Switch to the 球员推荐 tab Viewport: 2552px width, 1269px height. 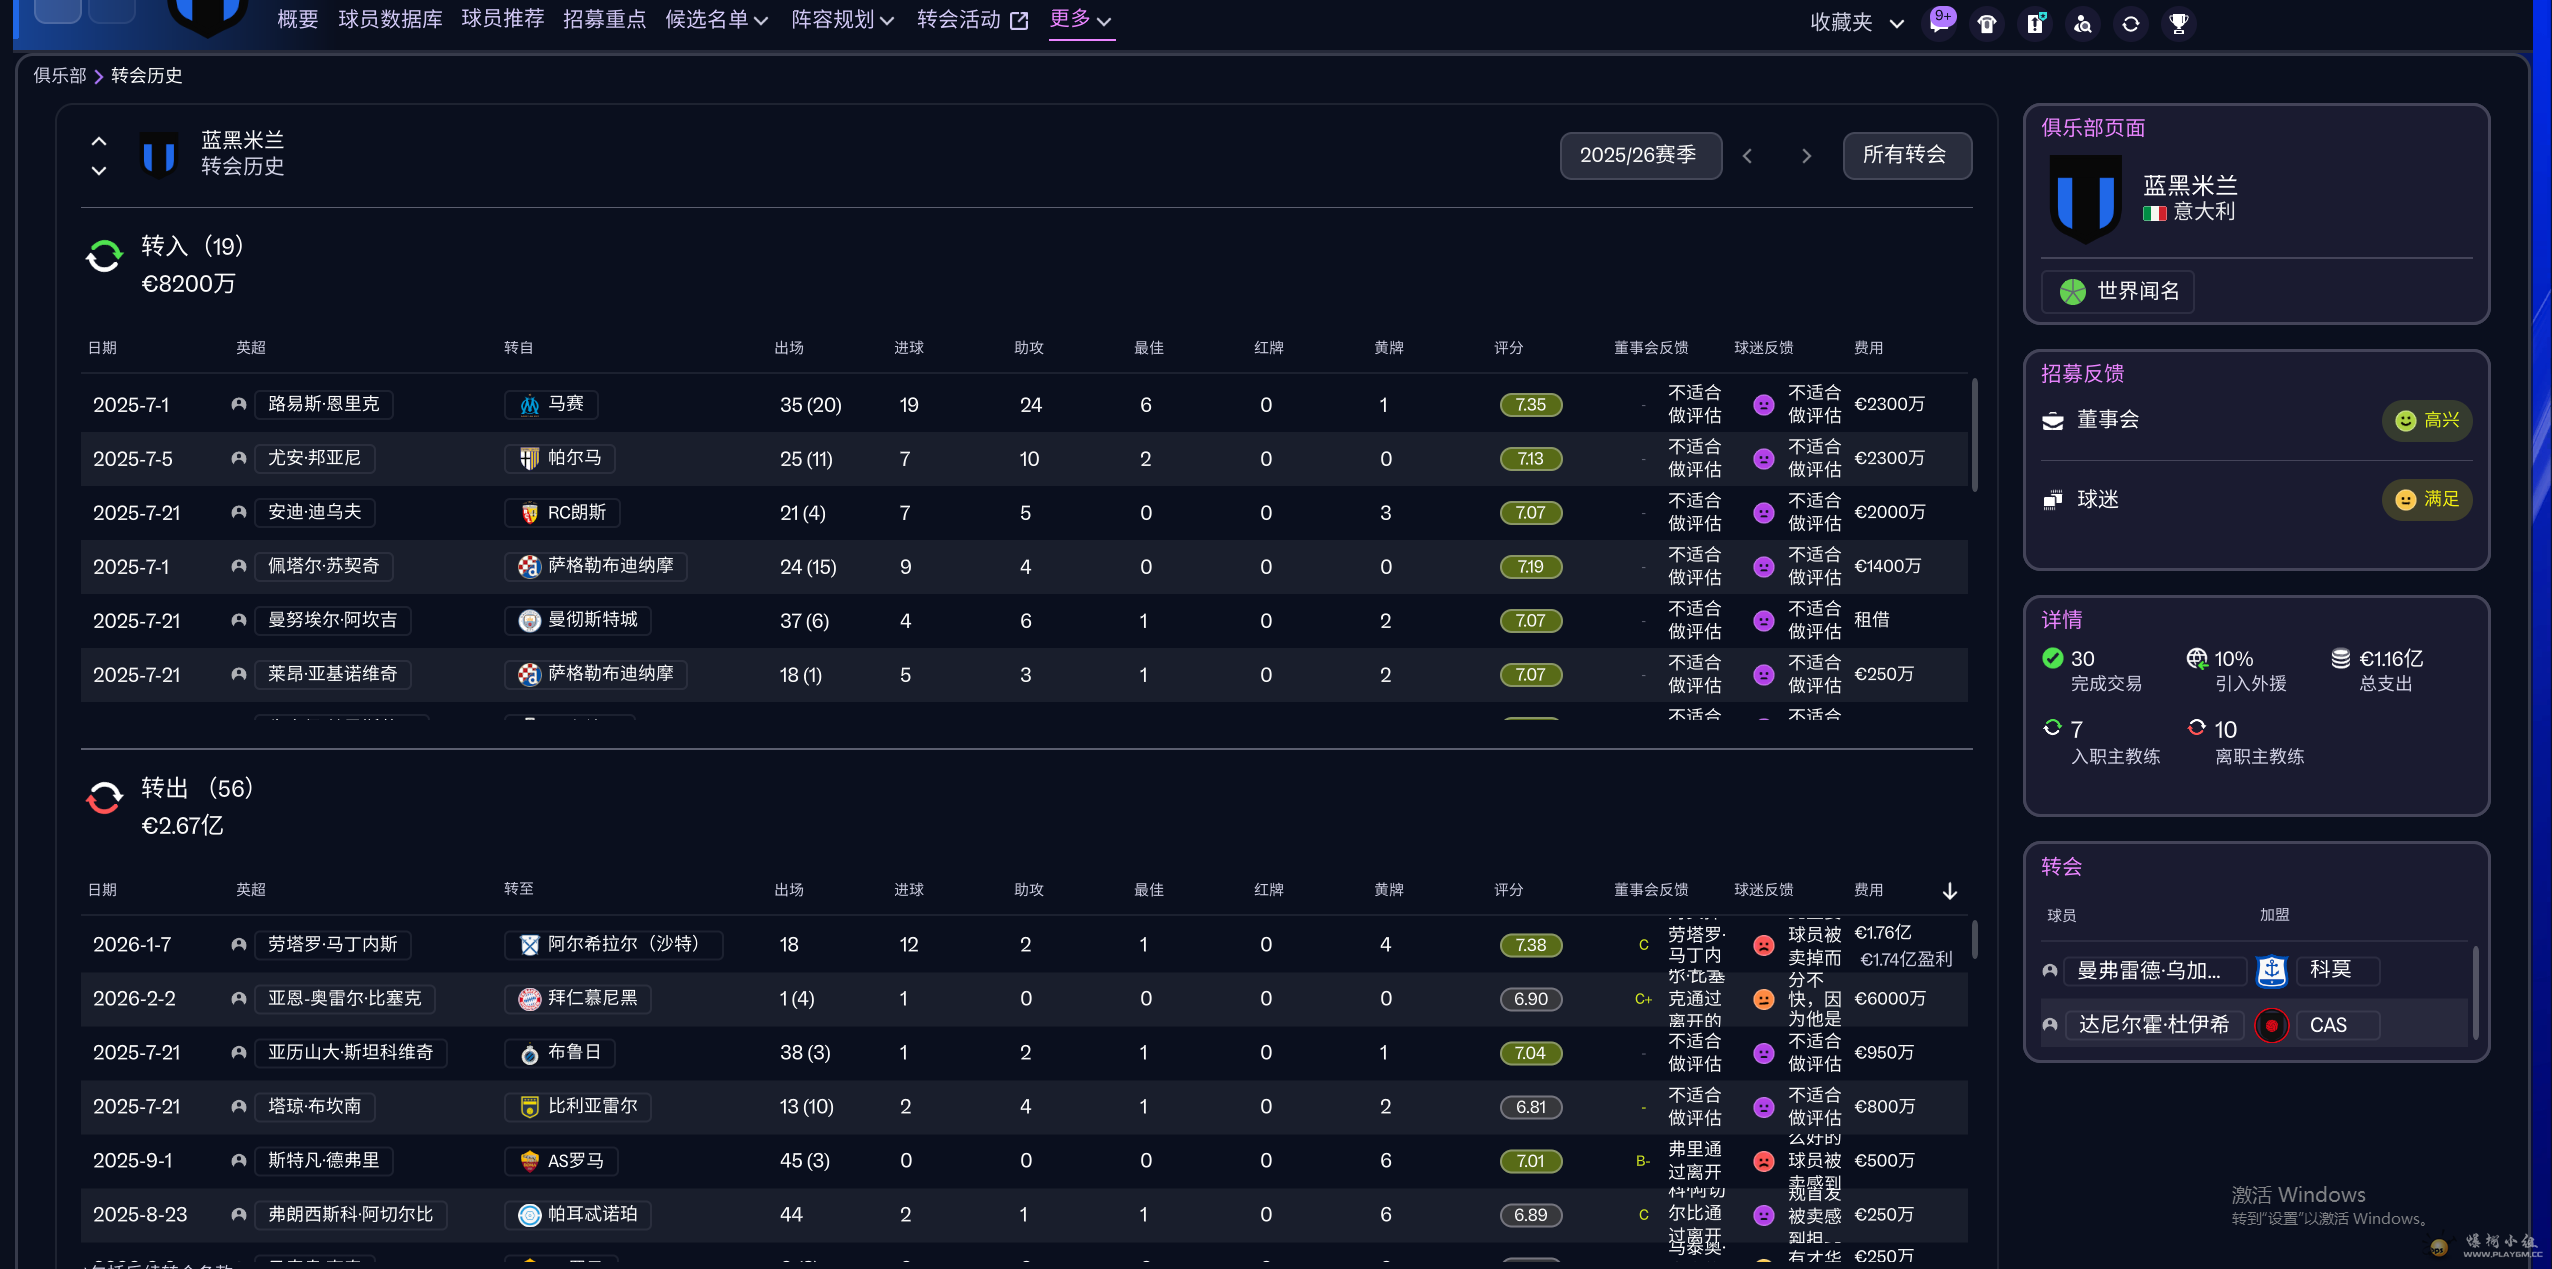point(503,20)
